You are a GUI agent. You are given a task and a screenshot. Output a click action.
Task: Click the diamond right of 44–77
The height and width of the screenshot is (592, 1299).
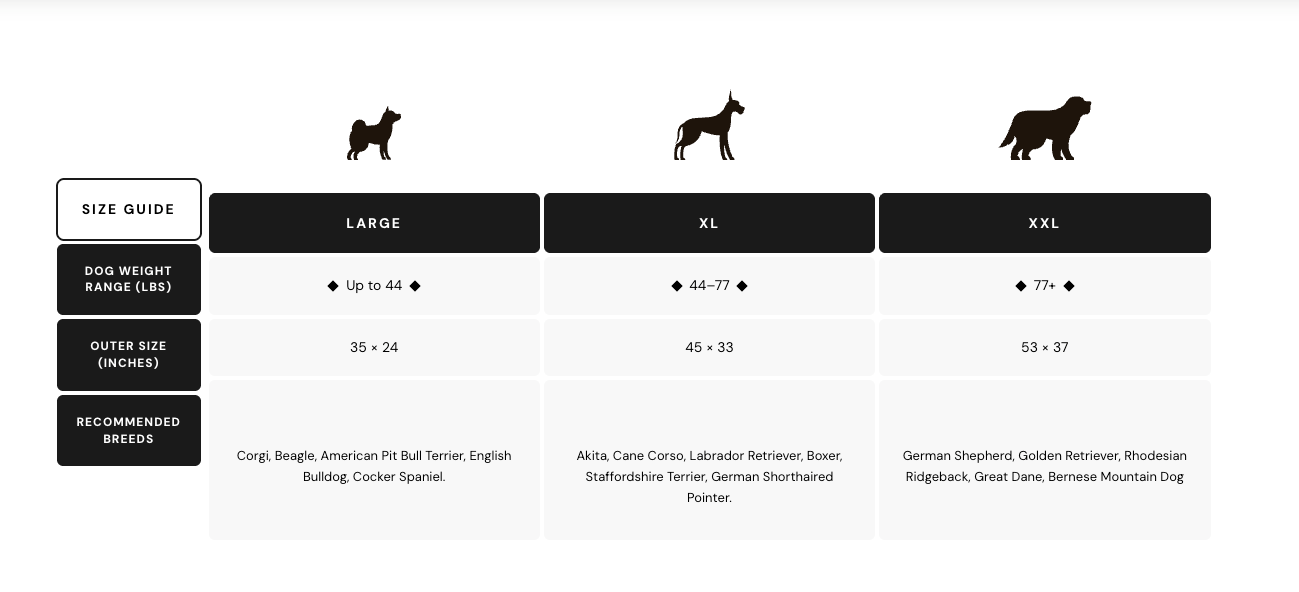(x=742, y=286)
